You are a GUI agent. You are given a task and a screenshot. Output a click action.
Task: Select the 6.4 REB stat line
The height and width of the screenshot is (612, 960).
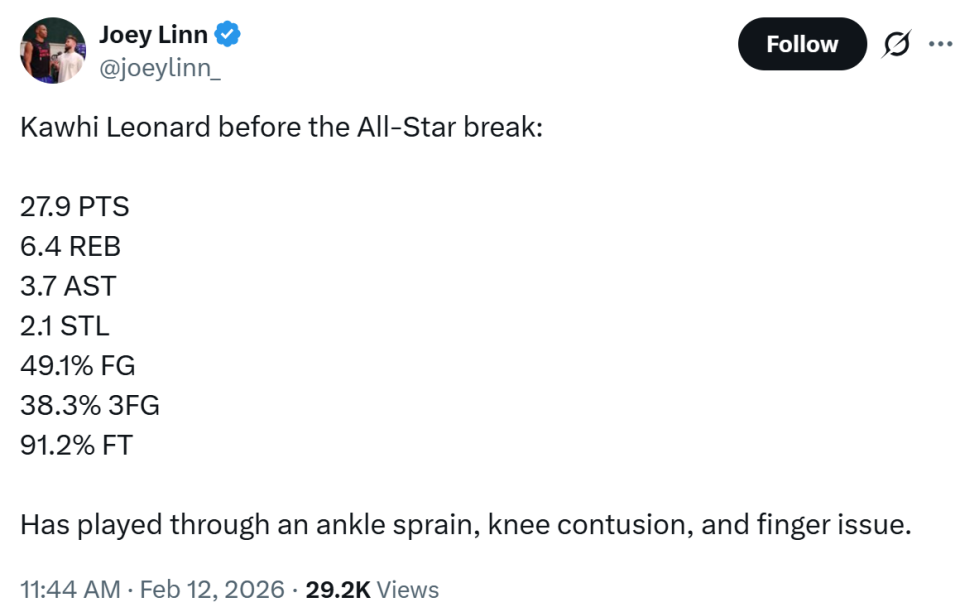70,246
